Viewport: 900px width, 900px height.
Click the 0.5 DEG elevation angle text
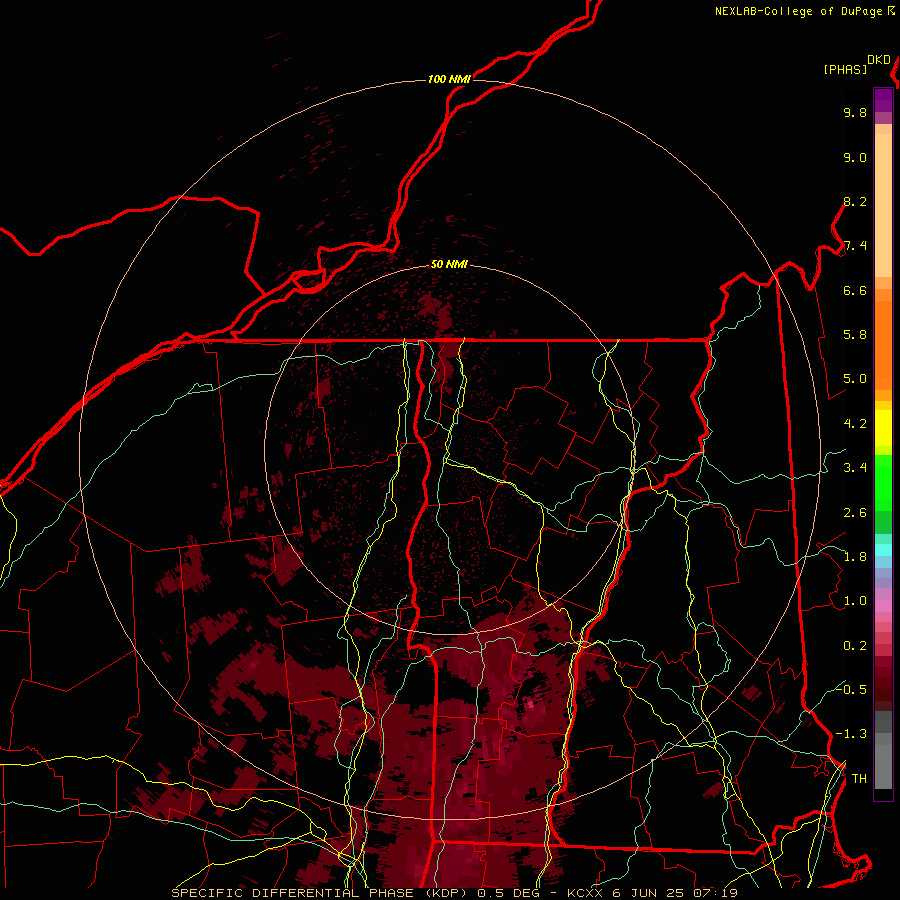(507, 893)
